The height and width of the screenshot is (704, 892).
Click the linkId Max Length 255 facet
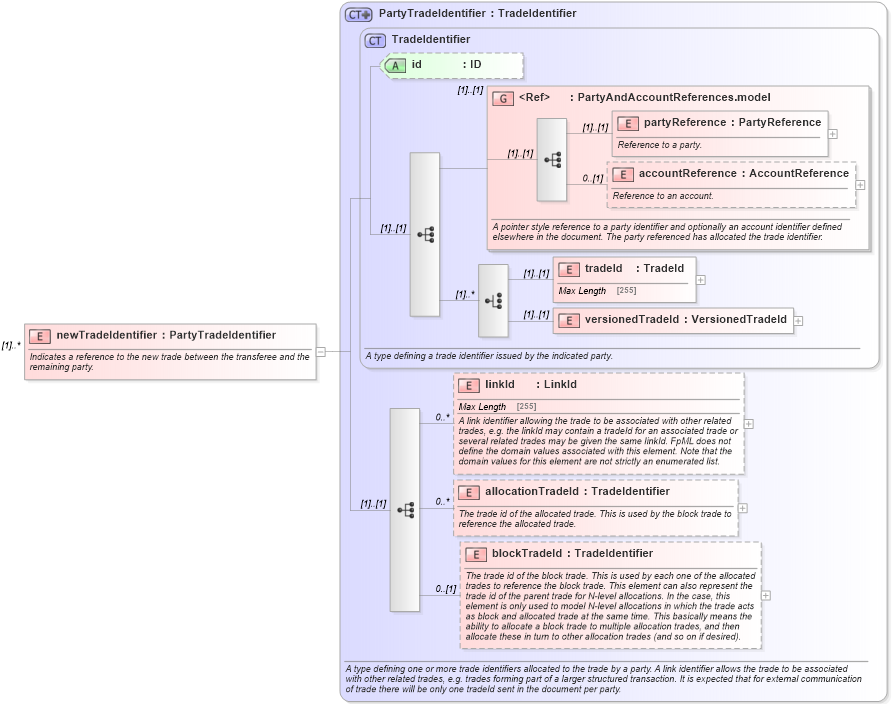[x=497, y=407]
